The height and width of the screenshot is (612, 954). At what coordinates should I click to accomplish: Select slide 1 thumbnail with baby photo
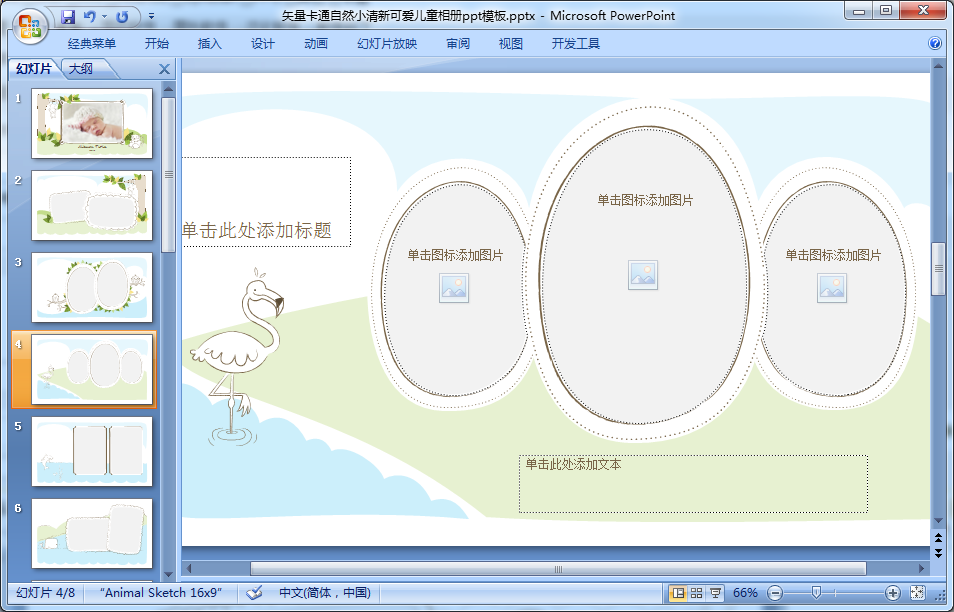[92, 123]
